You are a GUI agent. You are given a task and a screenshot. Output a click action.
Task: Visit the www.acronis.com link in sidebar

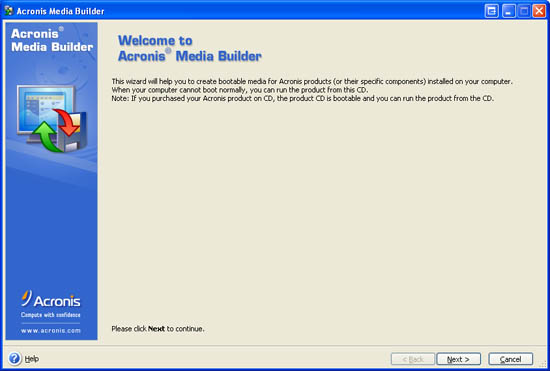(51, 330)
